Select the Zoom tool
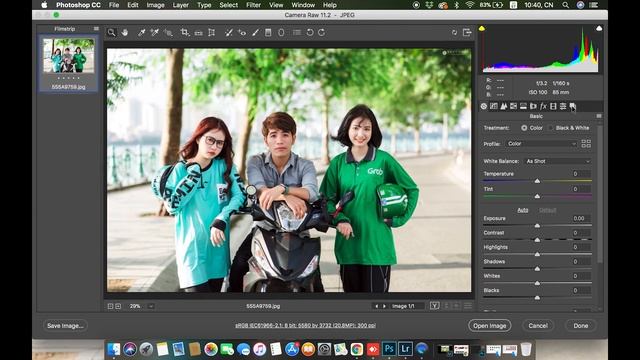The height and width of the screenshot is (360, 640). [111, 32]
